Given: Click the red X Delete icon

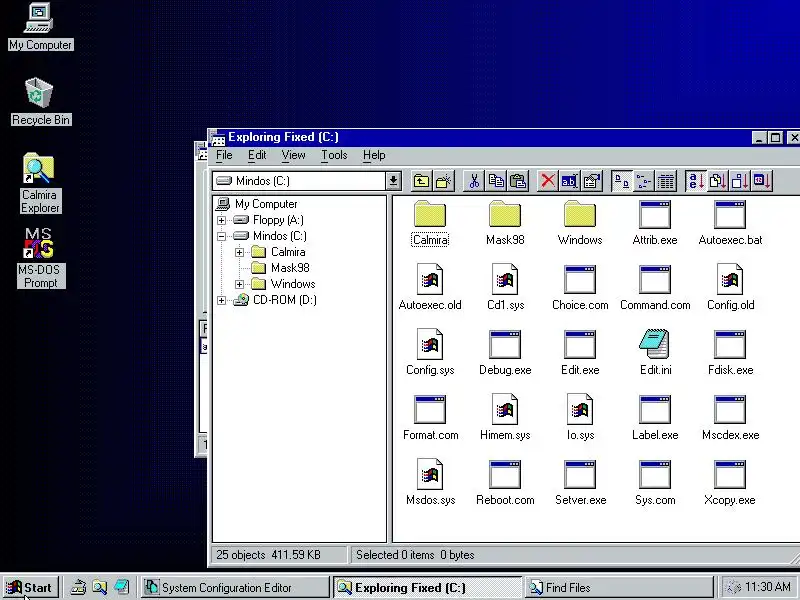Looking at the screenshot, I should click(548, 181).
